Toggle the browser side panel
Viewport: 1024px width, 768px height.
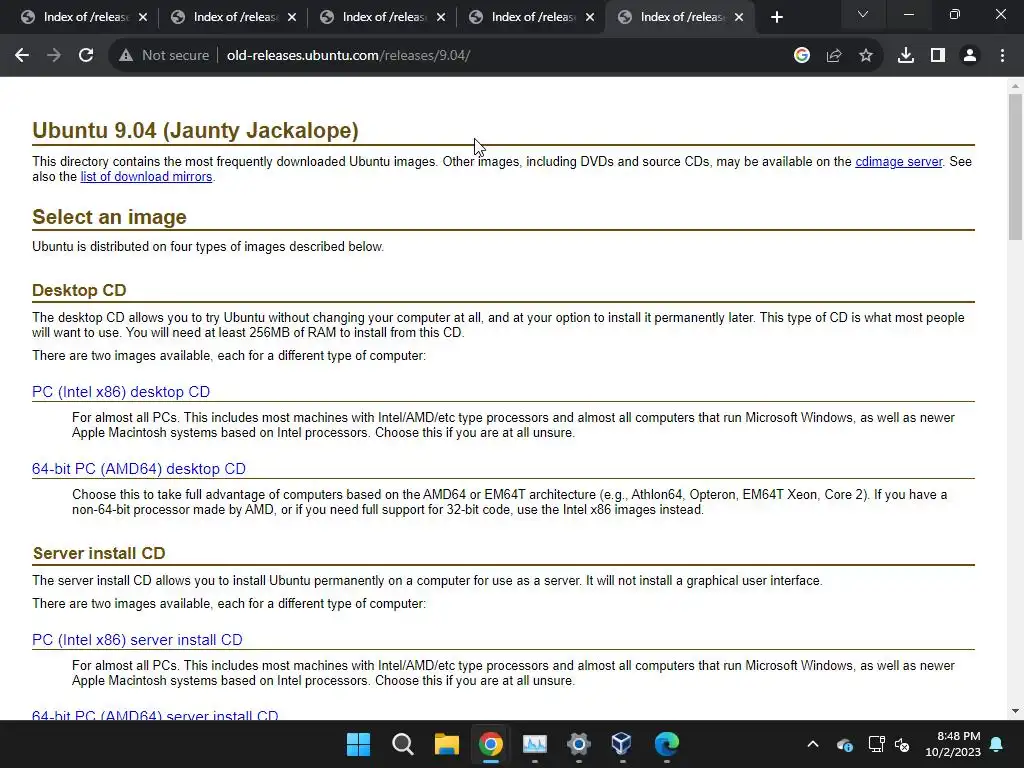[938, 56]
